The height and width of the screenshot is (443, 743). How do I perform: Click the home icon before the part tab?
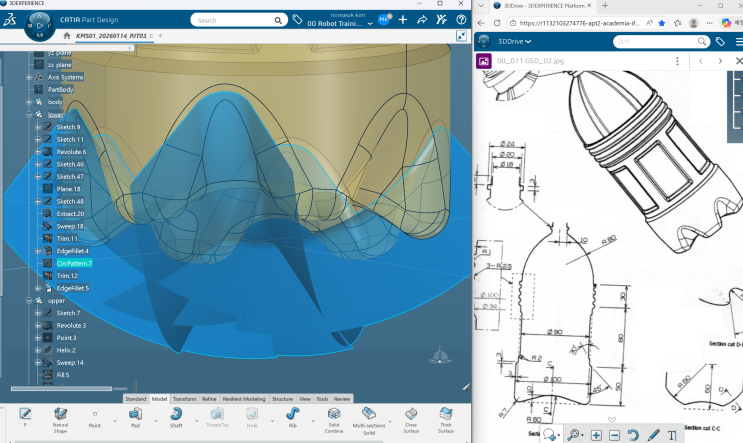tap(67, 36)
